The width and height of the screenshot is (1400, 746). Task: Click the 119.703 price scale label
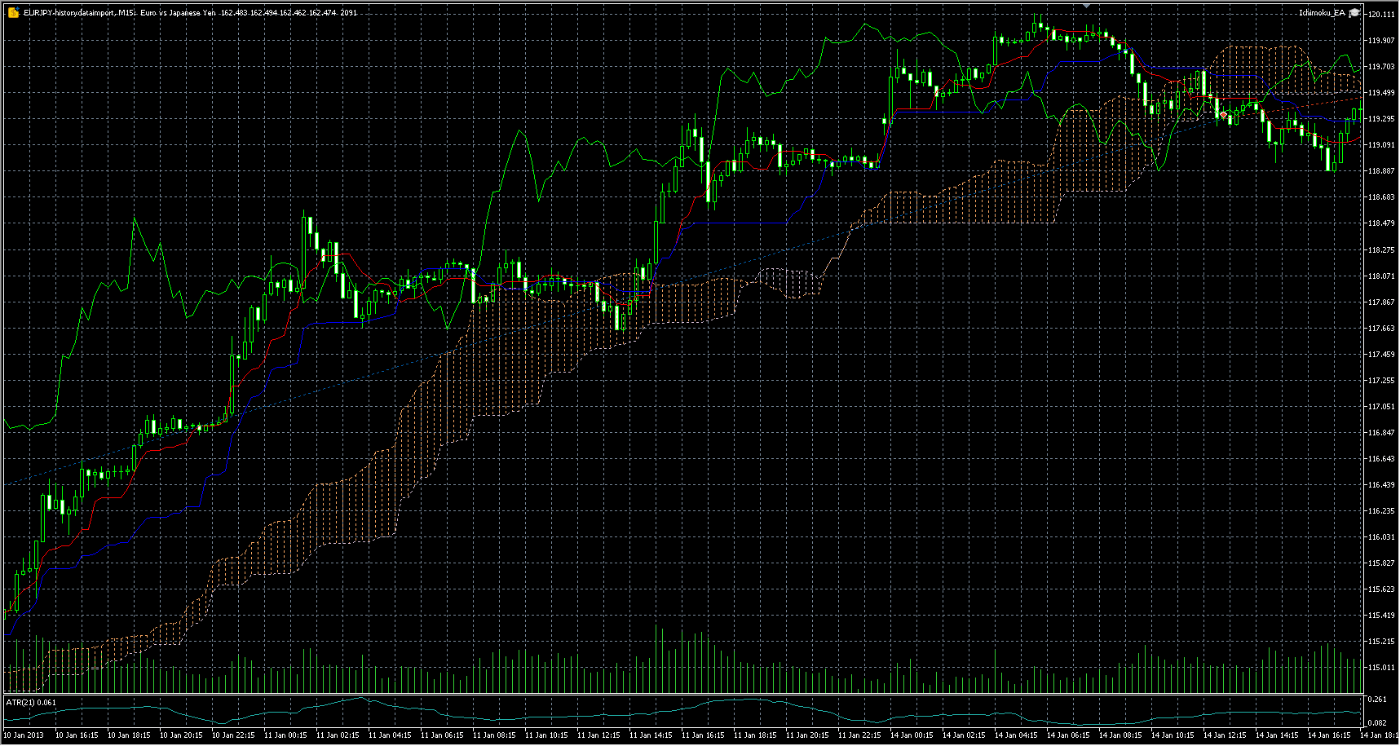(1381, 66)
